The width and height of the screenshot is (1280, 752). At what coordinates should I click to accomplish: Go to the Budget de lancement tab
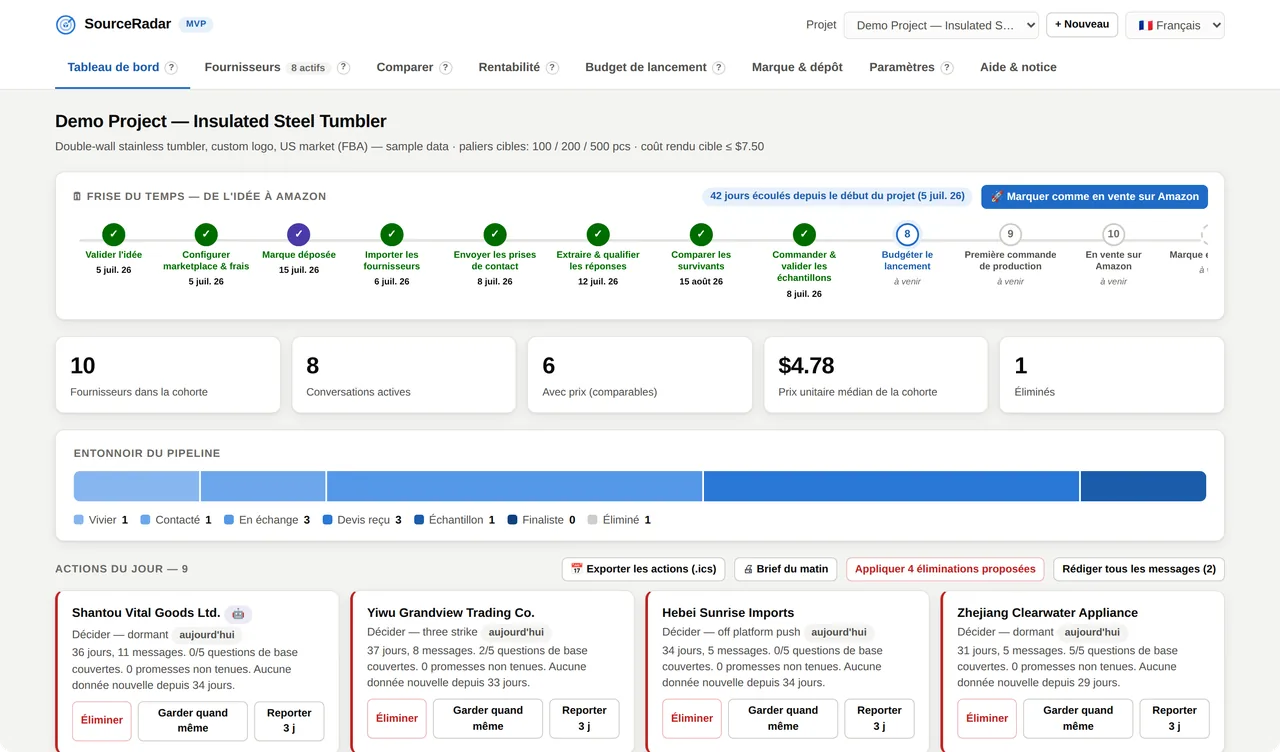tap(646, 67)
